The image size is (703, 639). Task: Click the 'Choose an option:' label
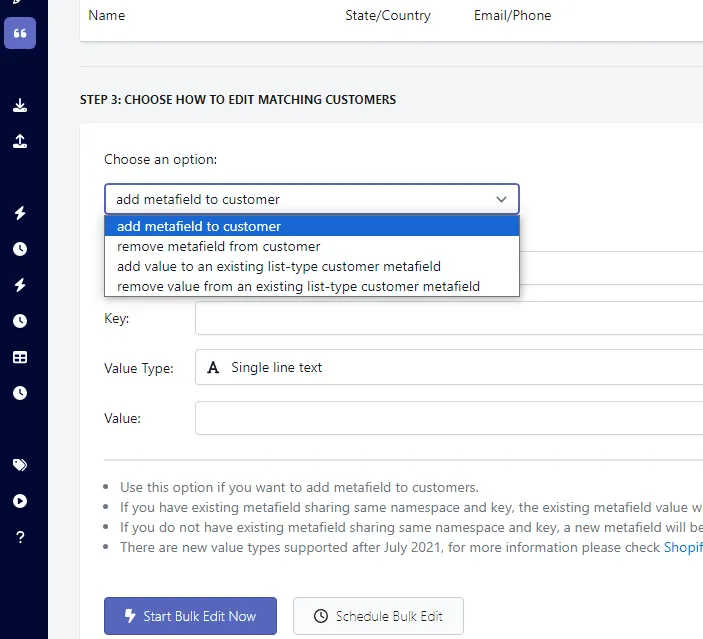coord(161,160)
